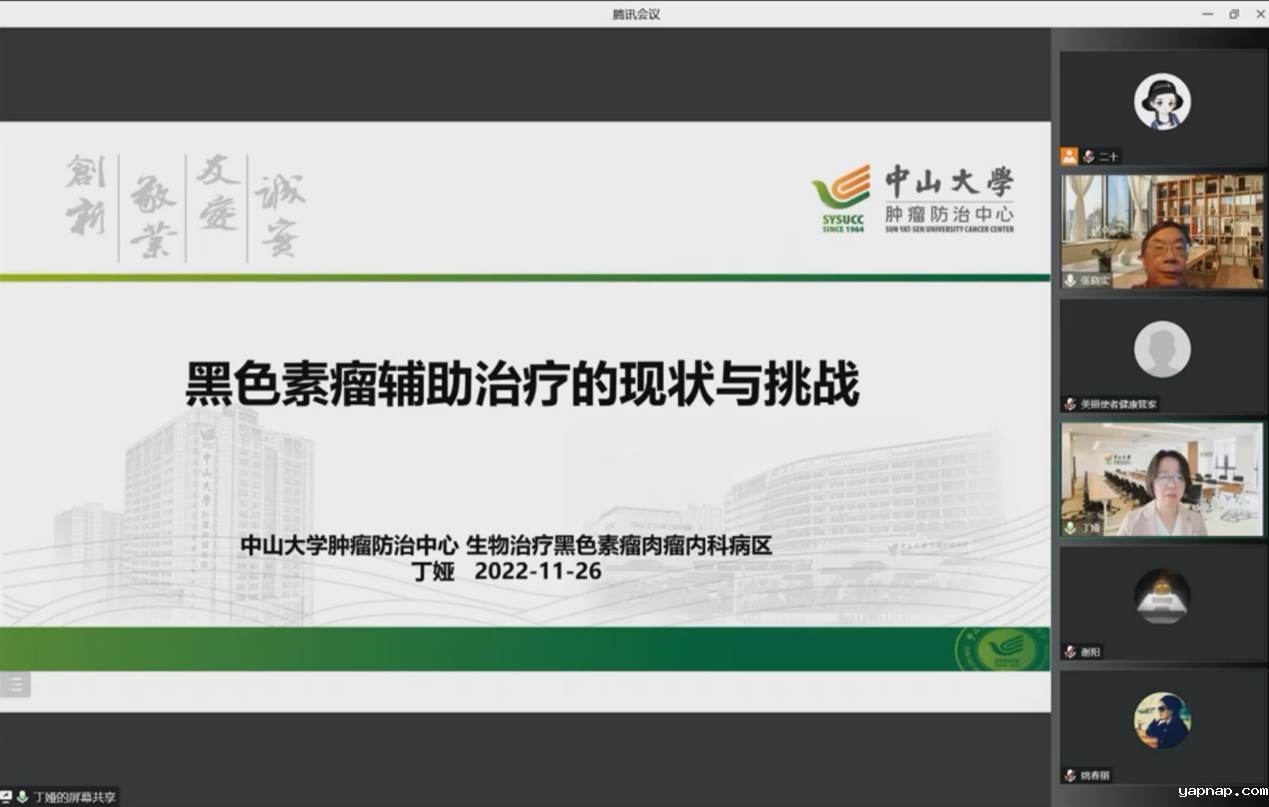Click the screen share icon at bottom-left

tap(6, 797)
